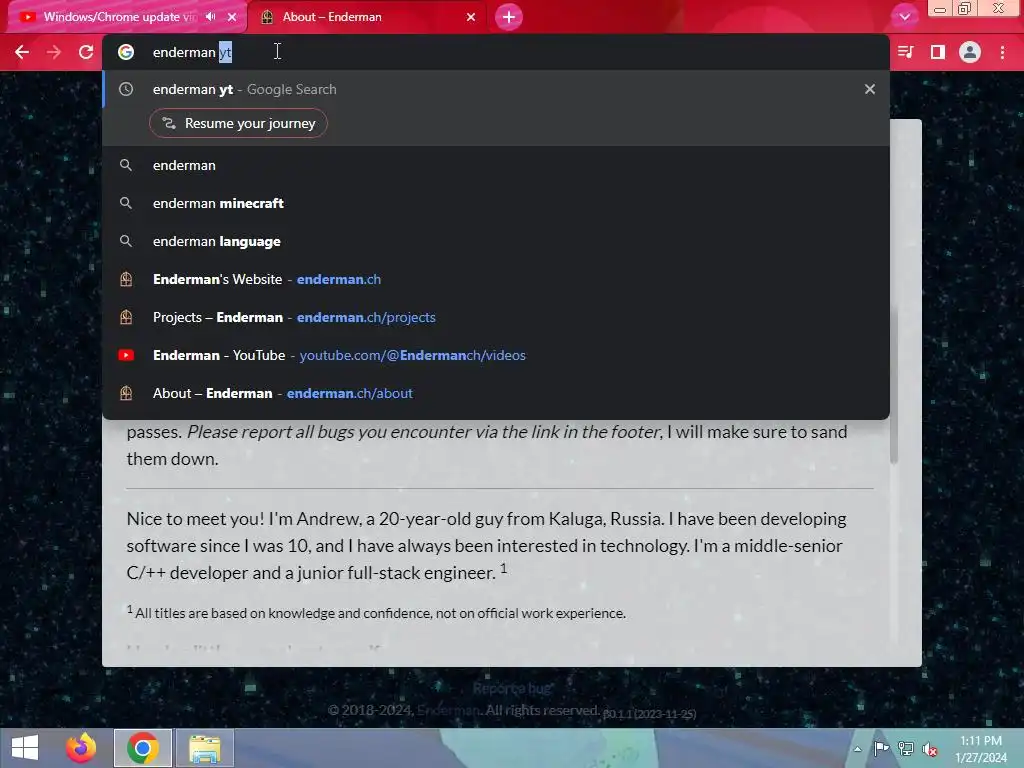Open File Explorer from taskbar
The image size is (1024, 768).
(204, 748)
